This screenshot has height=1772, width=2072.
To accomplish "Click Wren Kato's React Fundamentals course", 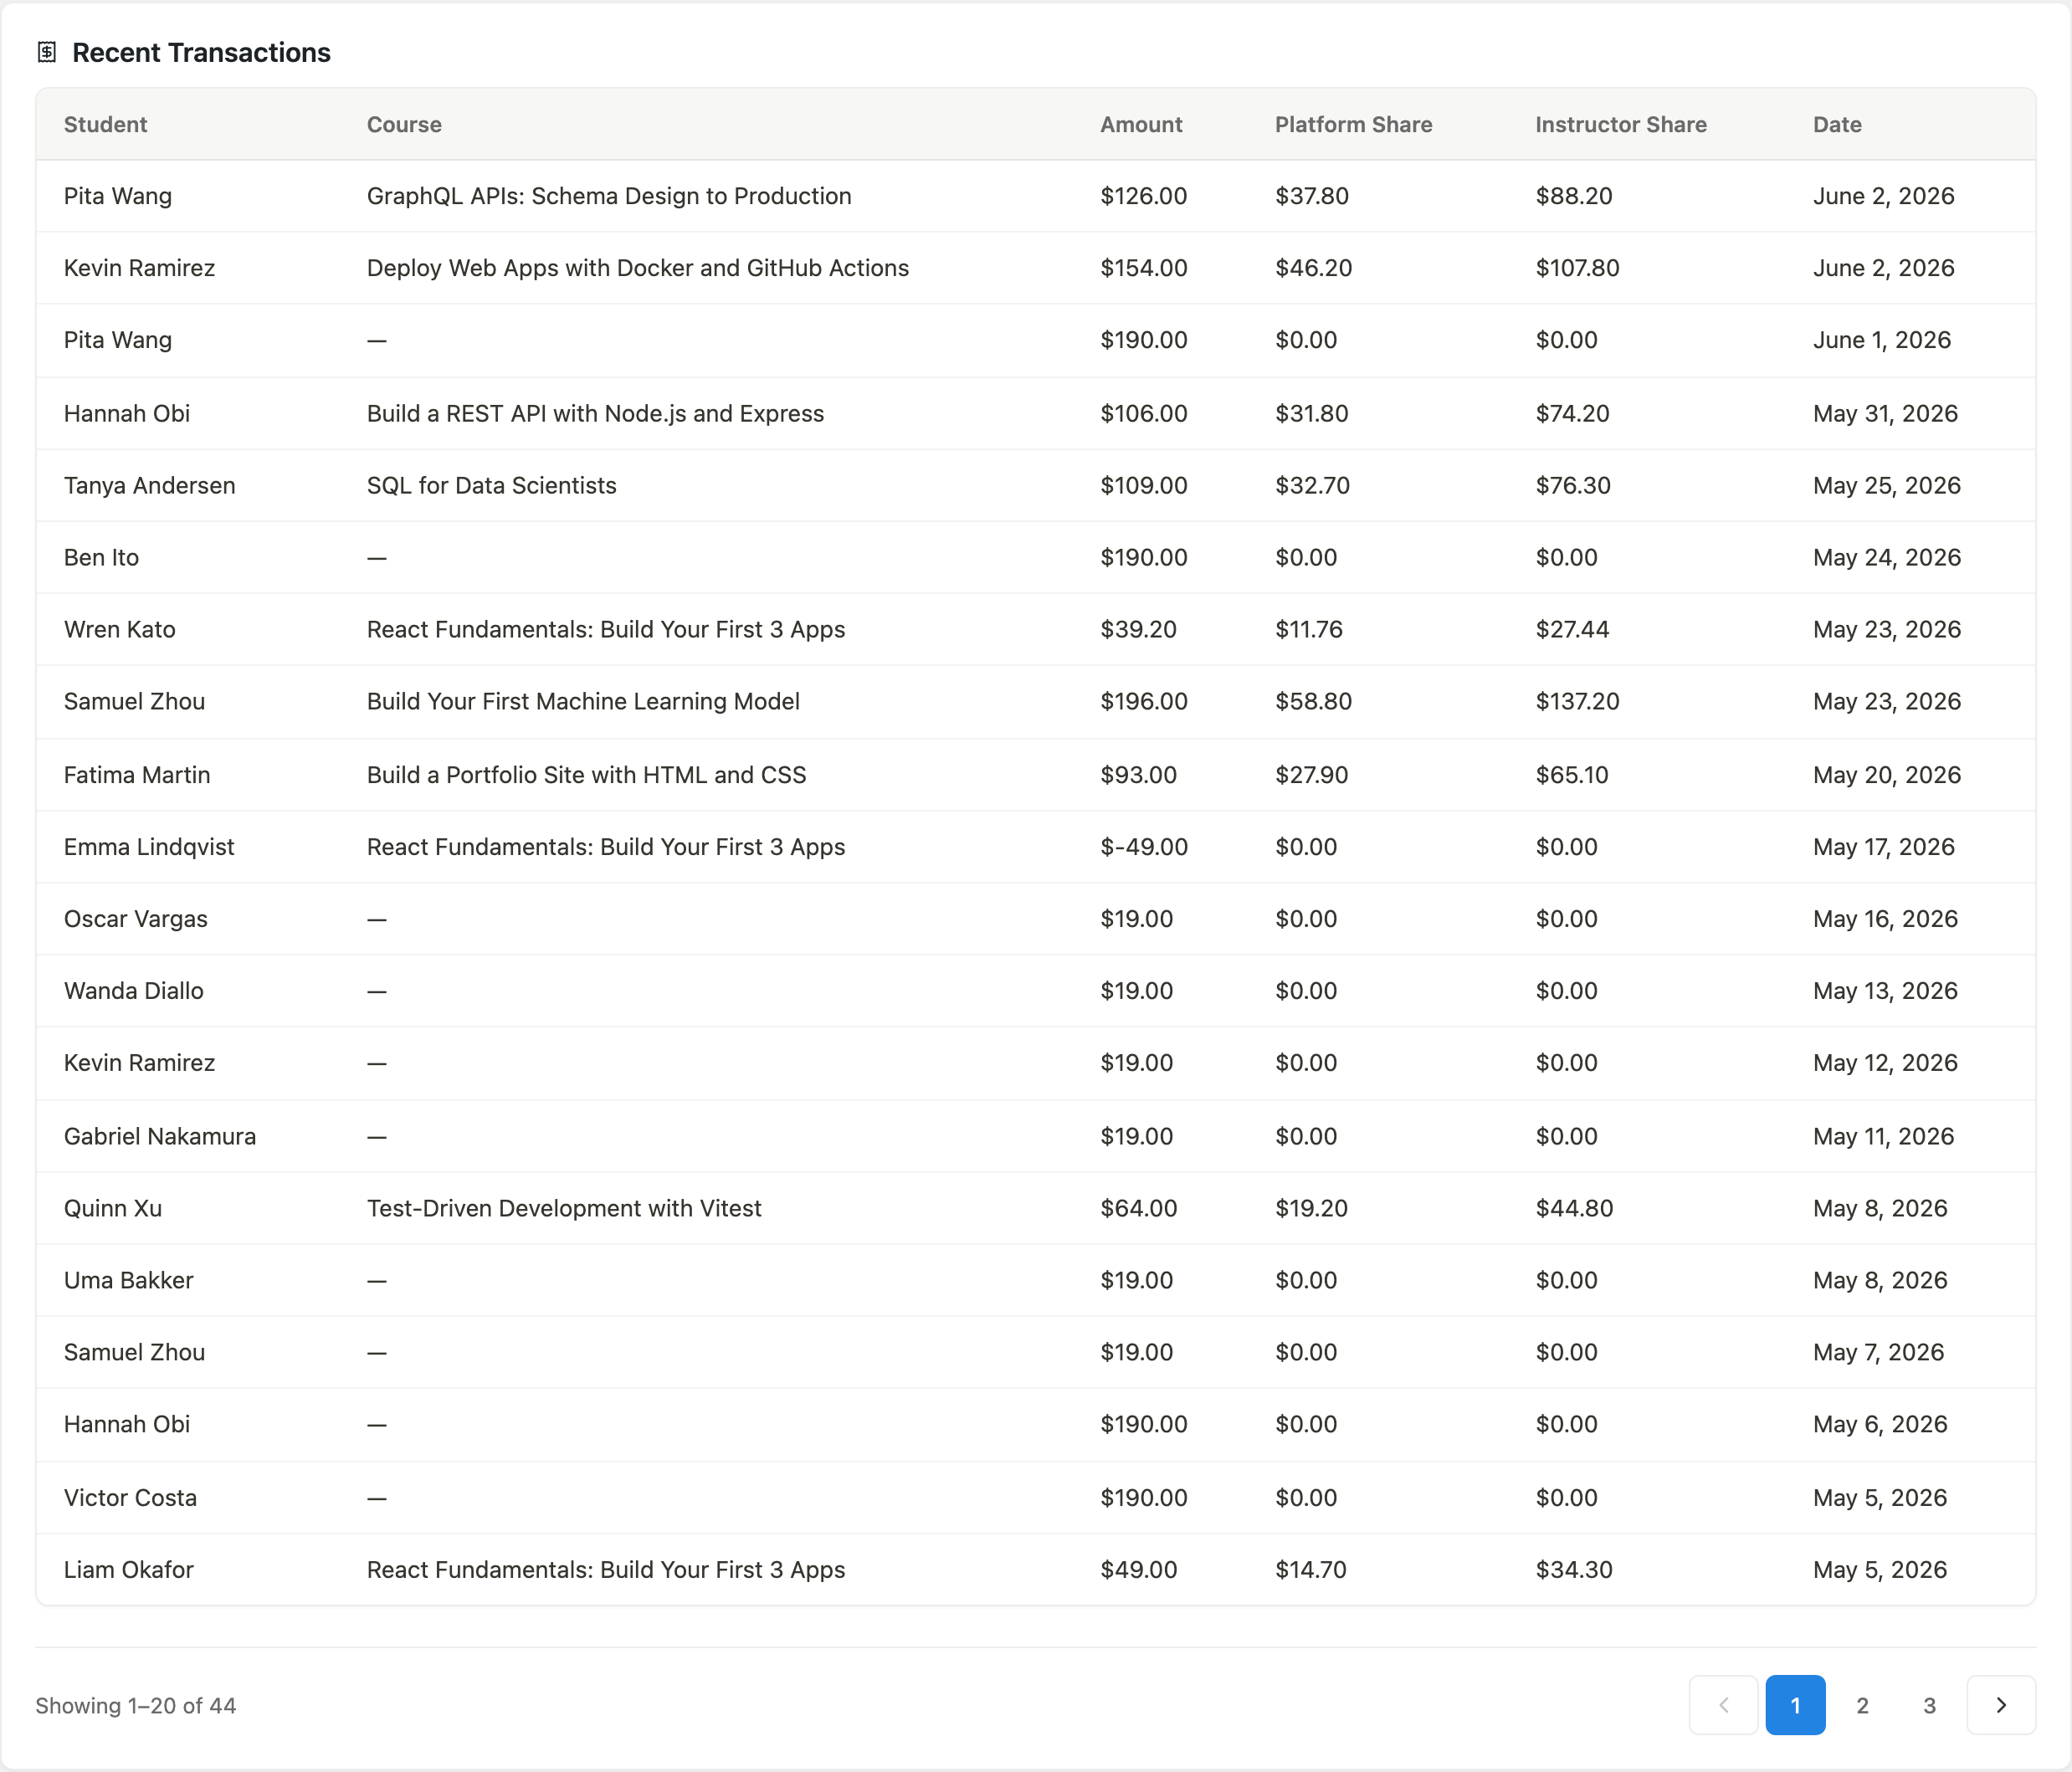I will 606,629.
